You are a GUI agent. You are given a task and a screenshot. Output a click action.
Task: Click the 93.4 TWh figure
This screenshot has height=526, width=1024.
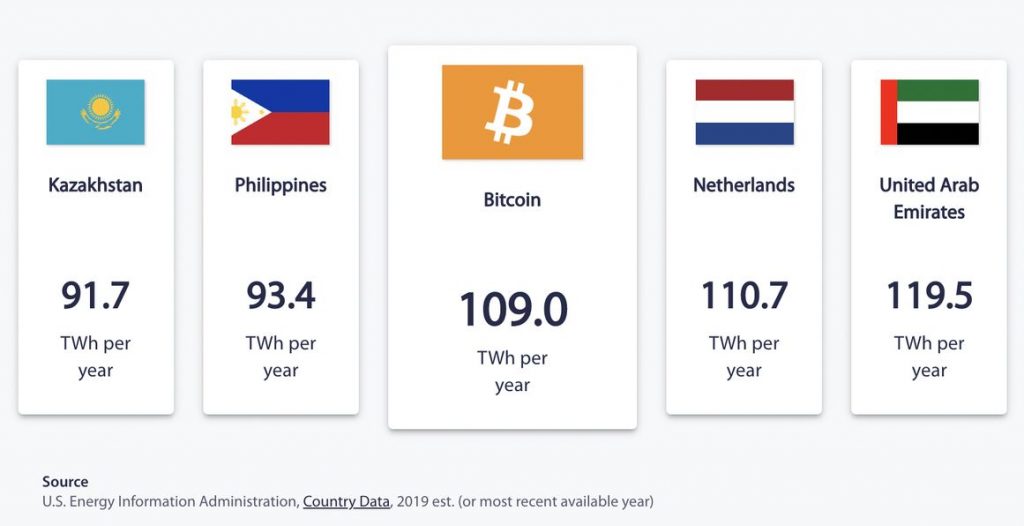[281, 295]
